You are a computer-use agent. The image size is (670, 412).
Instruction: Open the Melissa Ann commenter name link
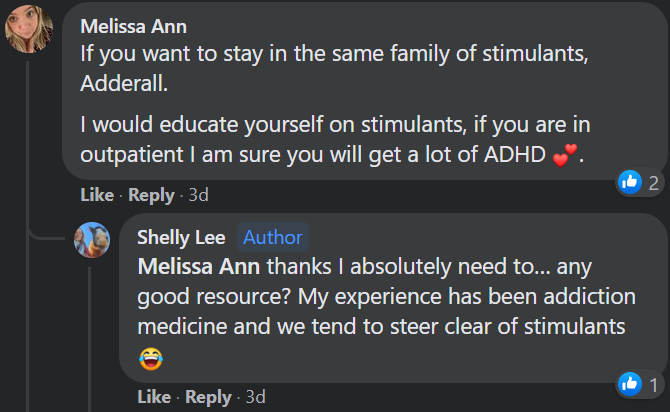coord(133,26)
